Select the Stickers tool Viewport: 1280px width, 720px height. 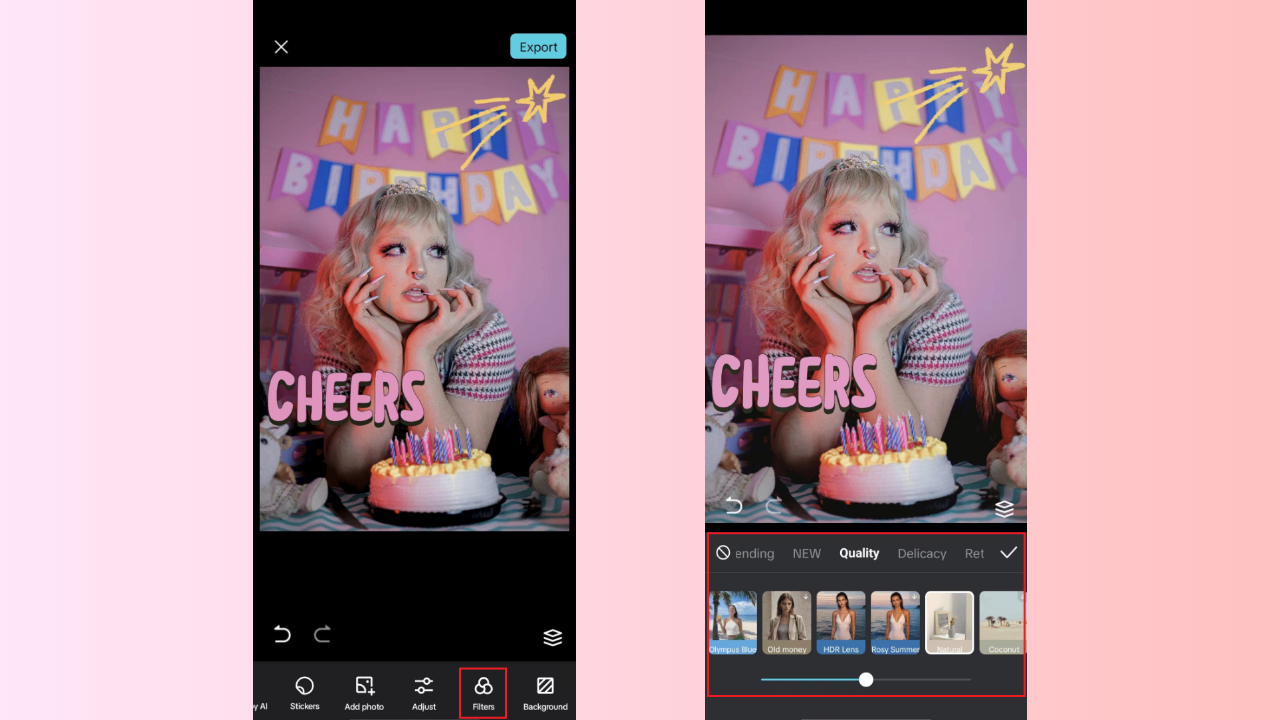tap(304, 692)
